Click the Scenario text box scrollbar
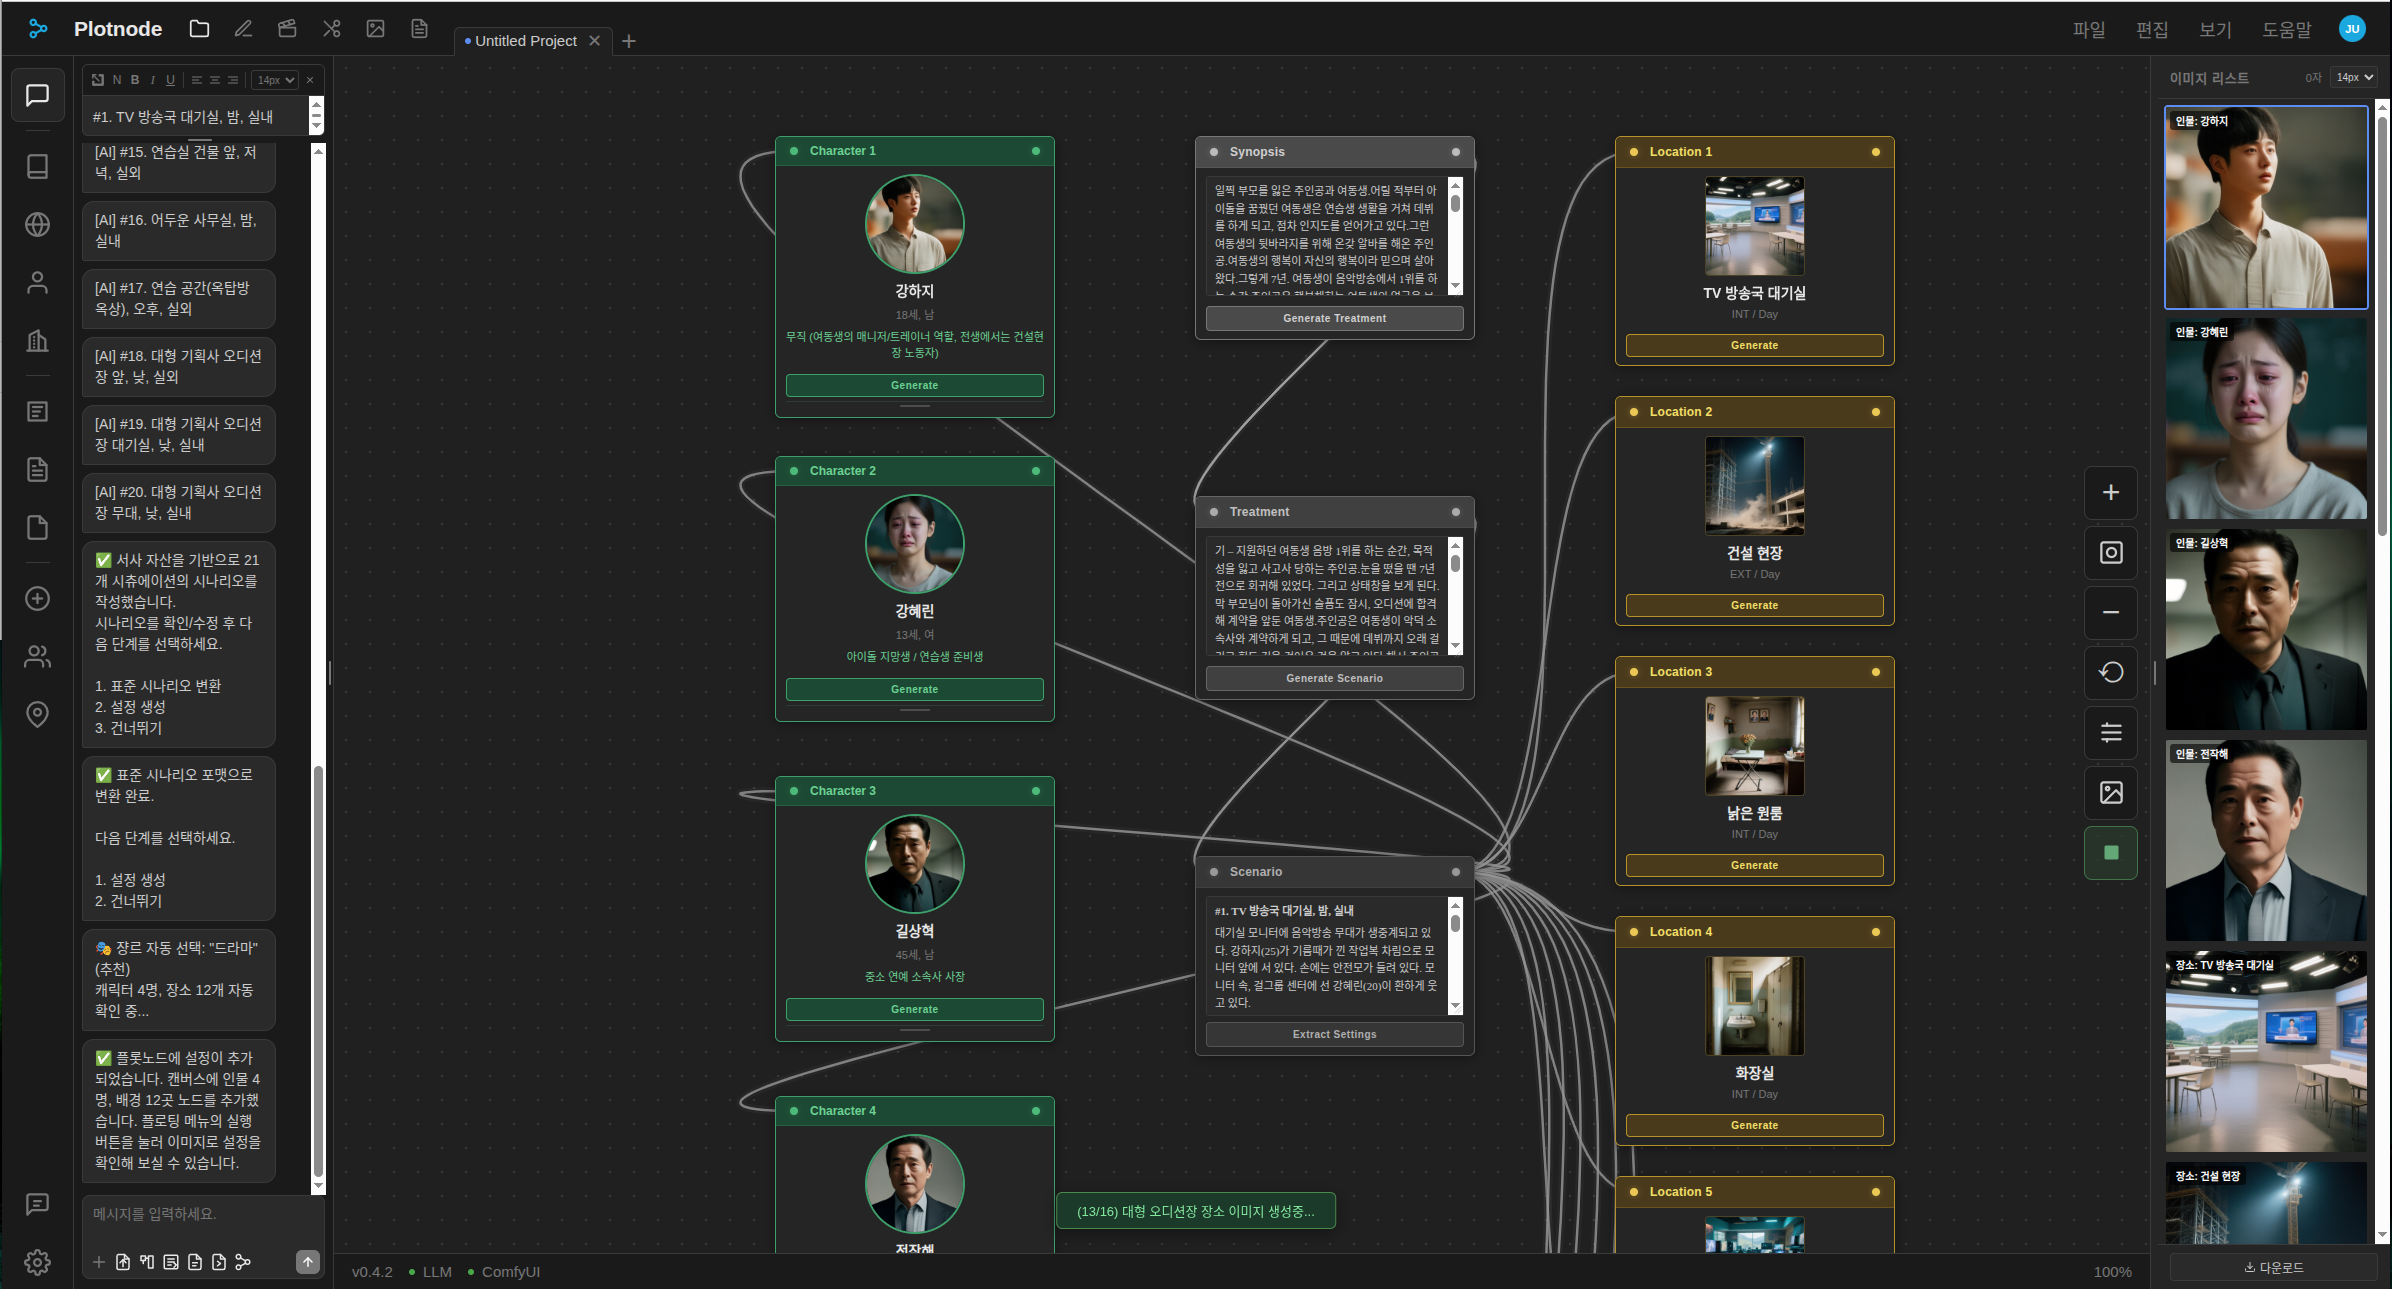The width and height of the screenshot is (2392, 1289). click(1455, 955)
